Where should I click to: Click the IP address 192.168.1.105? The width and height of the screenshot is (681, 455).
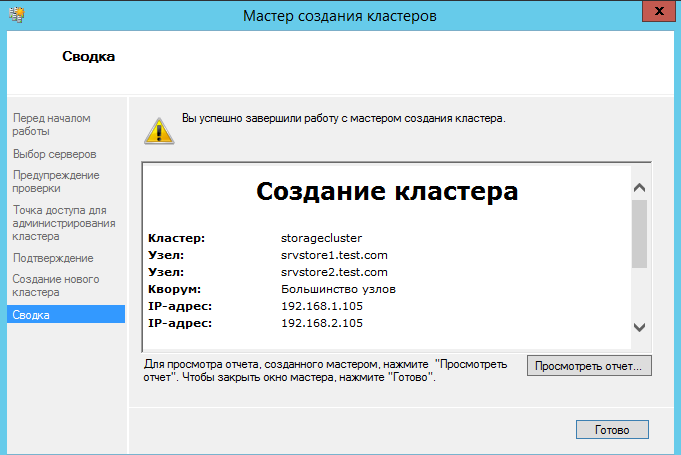pyautogui.click(x=322, y=306)
